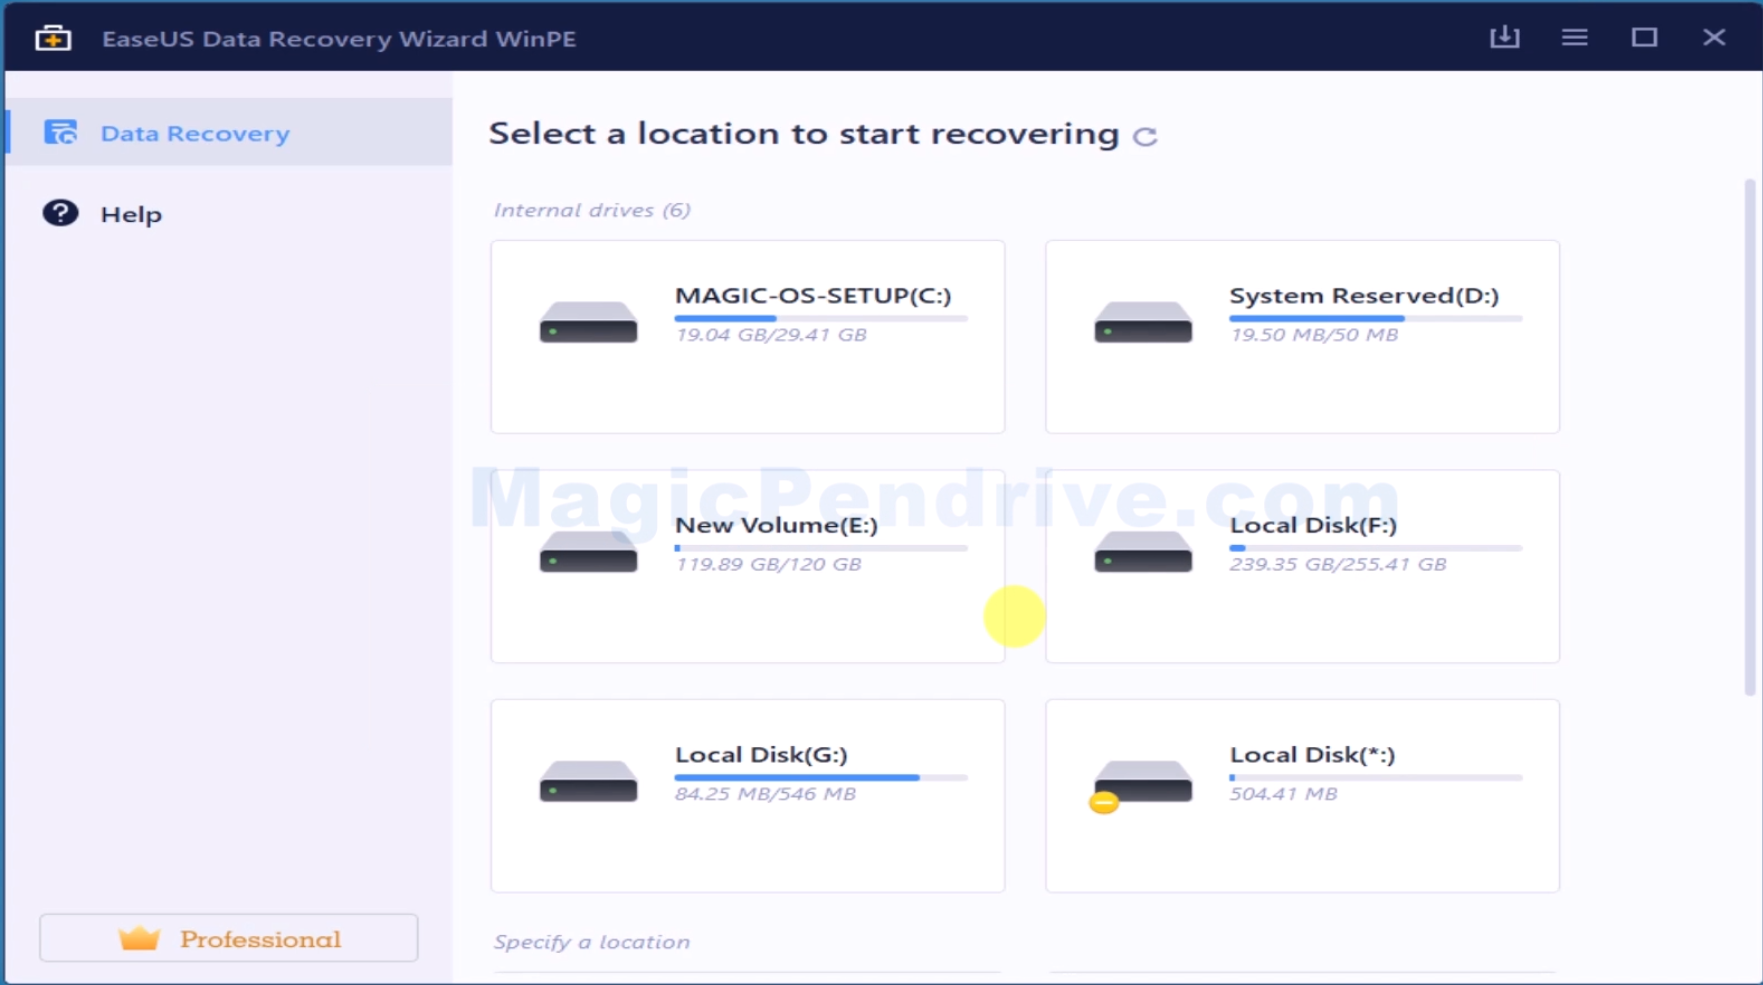This screenshot has height=985, width=1763.
Task: Select the MAGIC-OS-SETUP(C:) drive label
Action: 813,296
